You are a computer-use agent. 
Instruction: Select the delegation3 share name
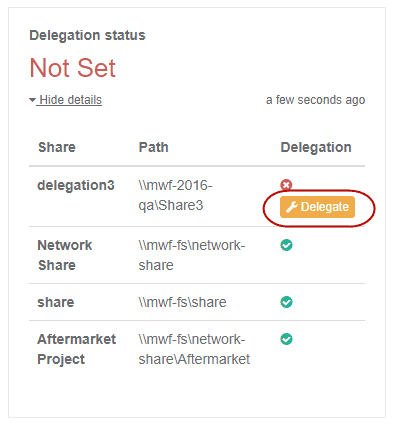coord(76,185)
